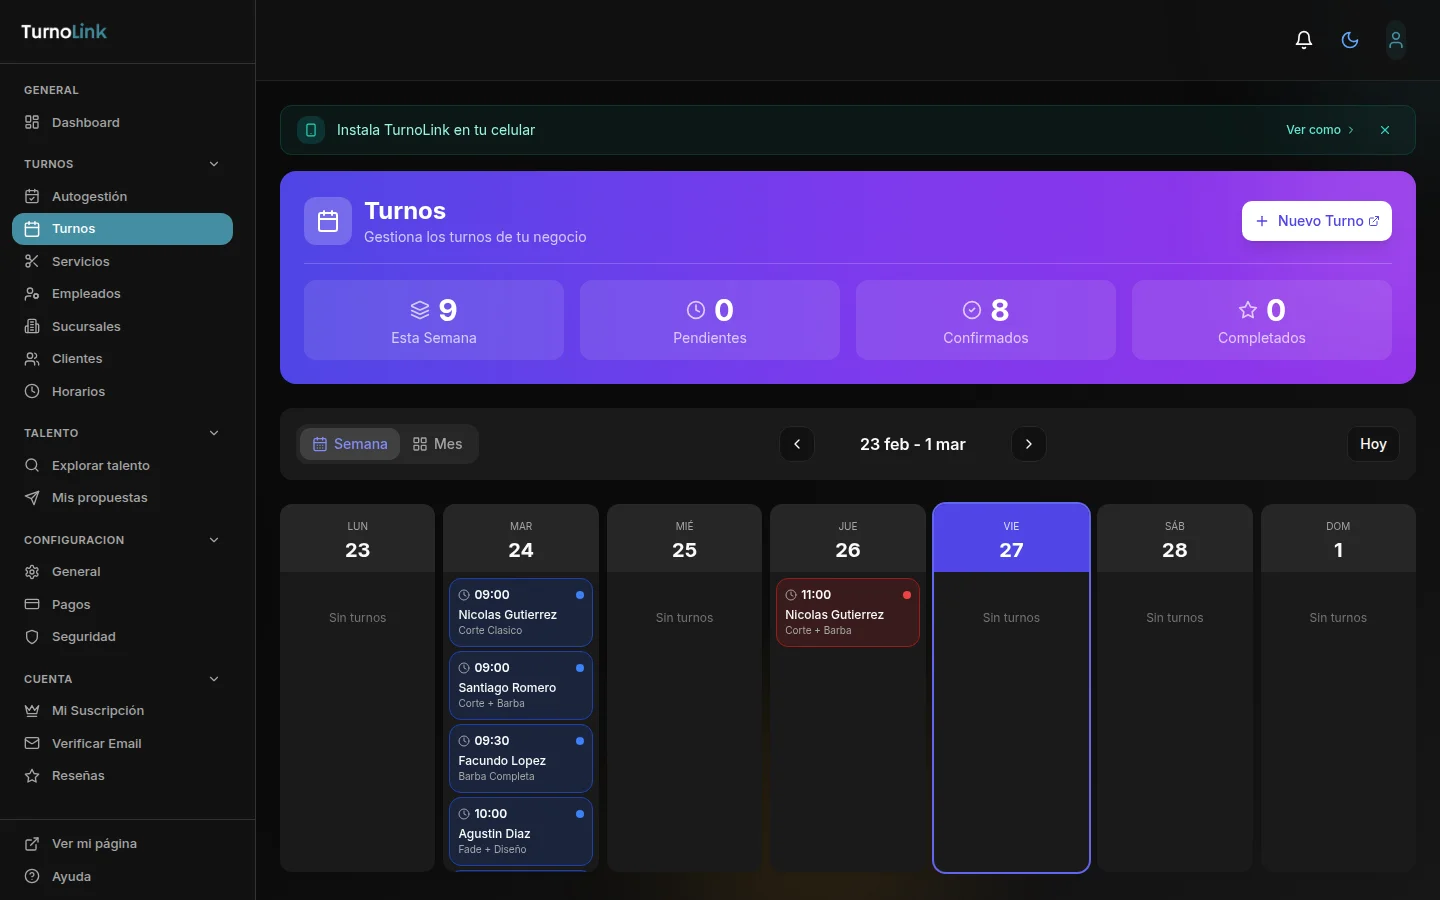Click the Nuevo Turno button
This screenshot has width=1440, height=900.
click(1316, 221)
